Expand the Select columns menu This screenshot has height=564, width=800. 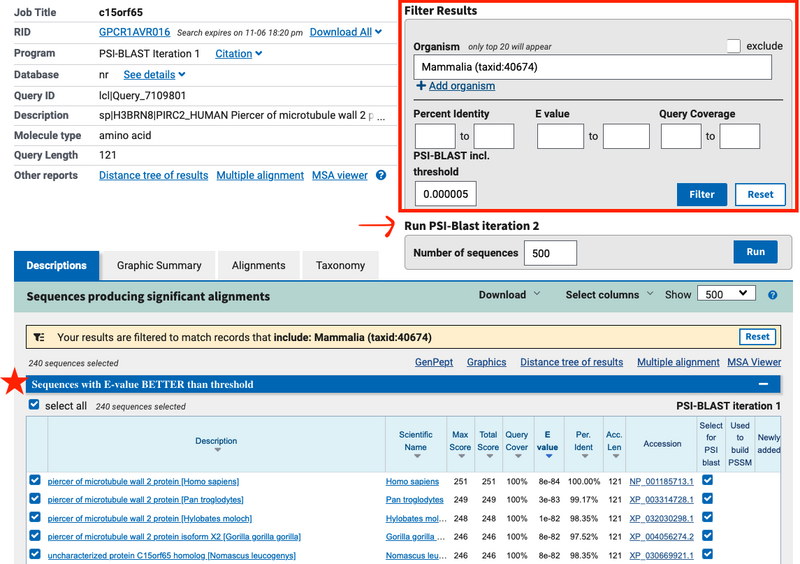click(x=610, y=295)
